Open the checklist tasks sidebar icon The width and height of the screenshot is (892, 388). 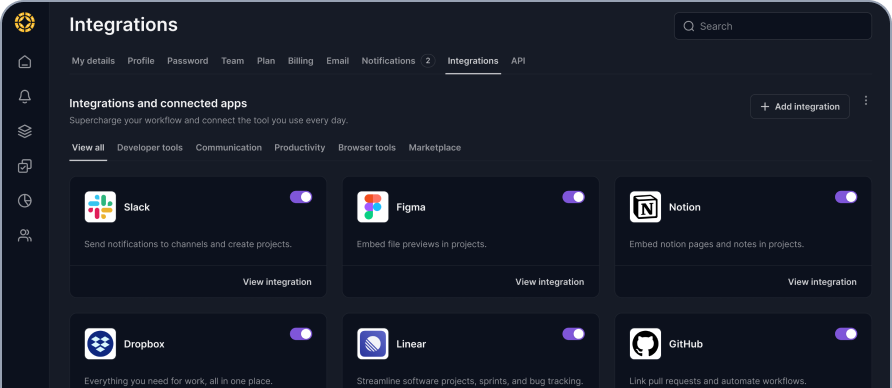[x=24, y=166]
